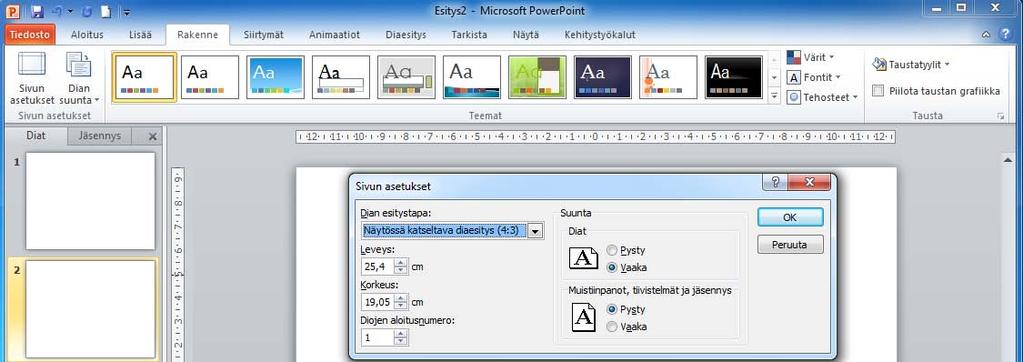Apply the second plain white theme
This screenshot has height=362, width=1023.
point(209,77)
